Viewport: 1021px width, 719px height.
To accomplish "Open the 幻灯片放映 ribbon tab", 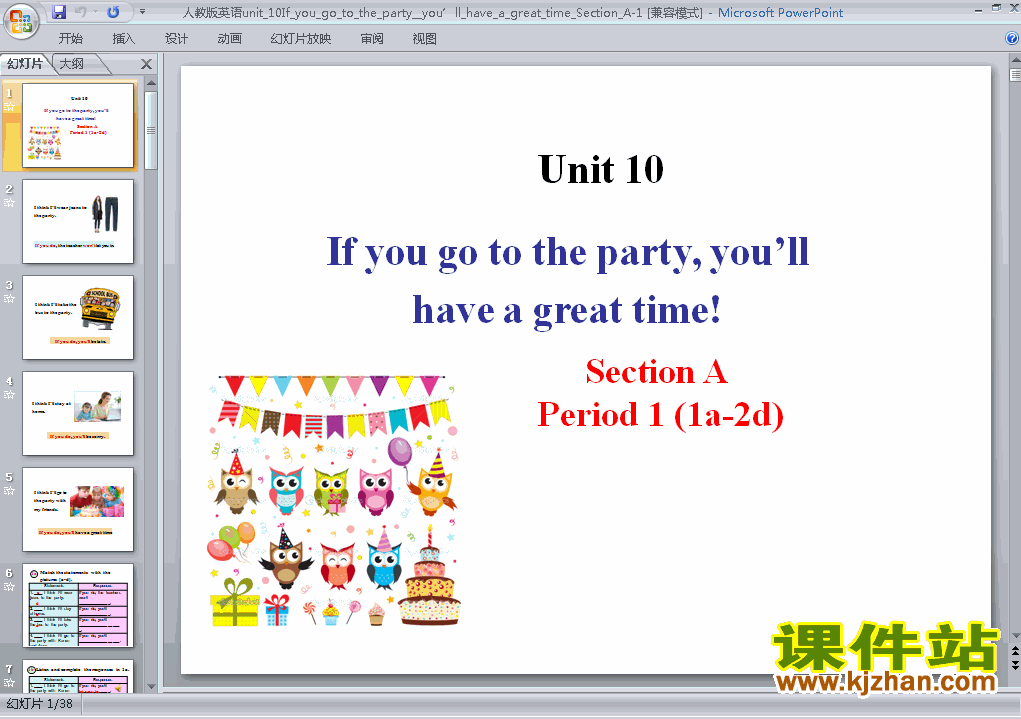I will 301,38.
